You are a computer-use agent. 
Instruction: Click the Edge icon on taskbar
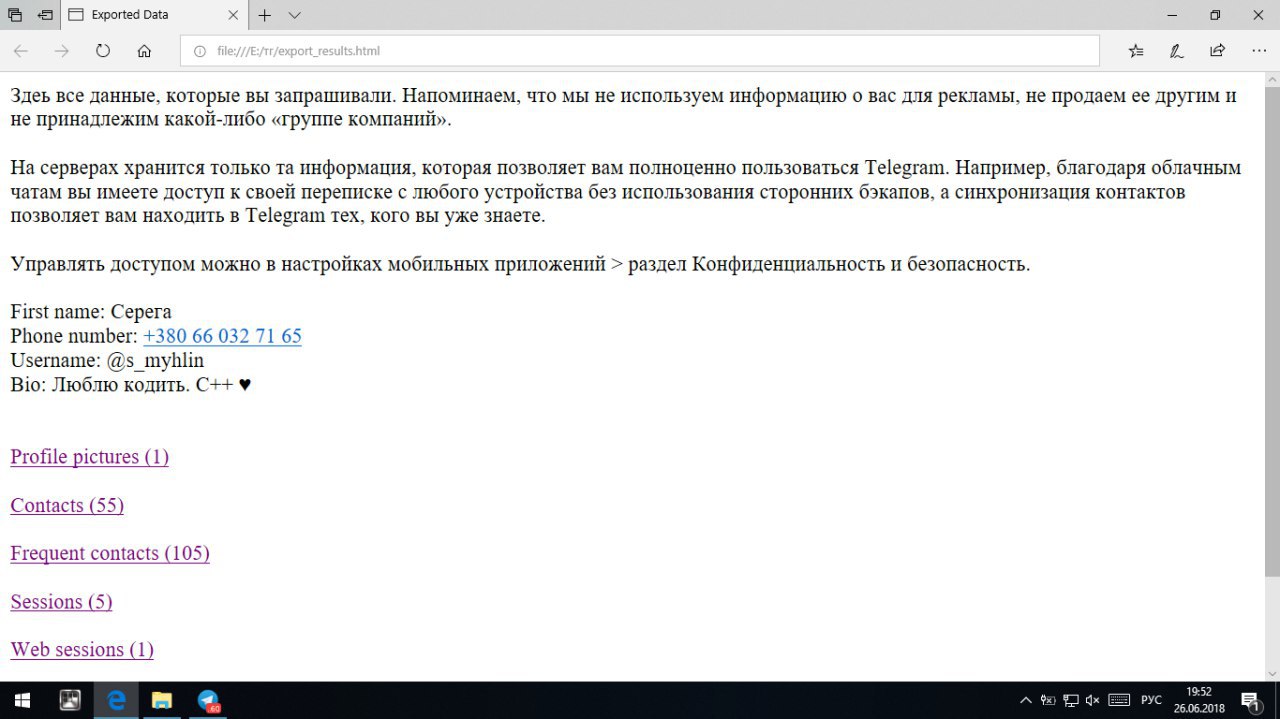coord(116,700)
